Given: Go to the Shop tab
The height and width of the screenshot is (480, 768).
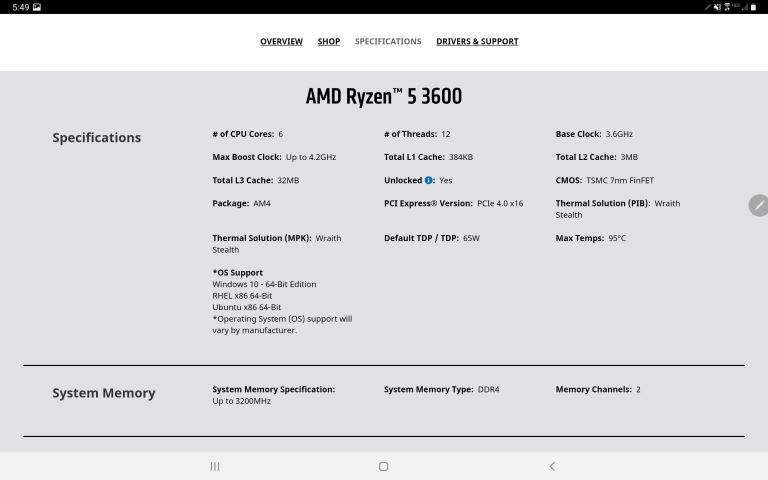Looking at the screenshot, I should pos(329,42).
